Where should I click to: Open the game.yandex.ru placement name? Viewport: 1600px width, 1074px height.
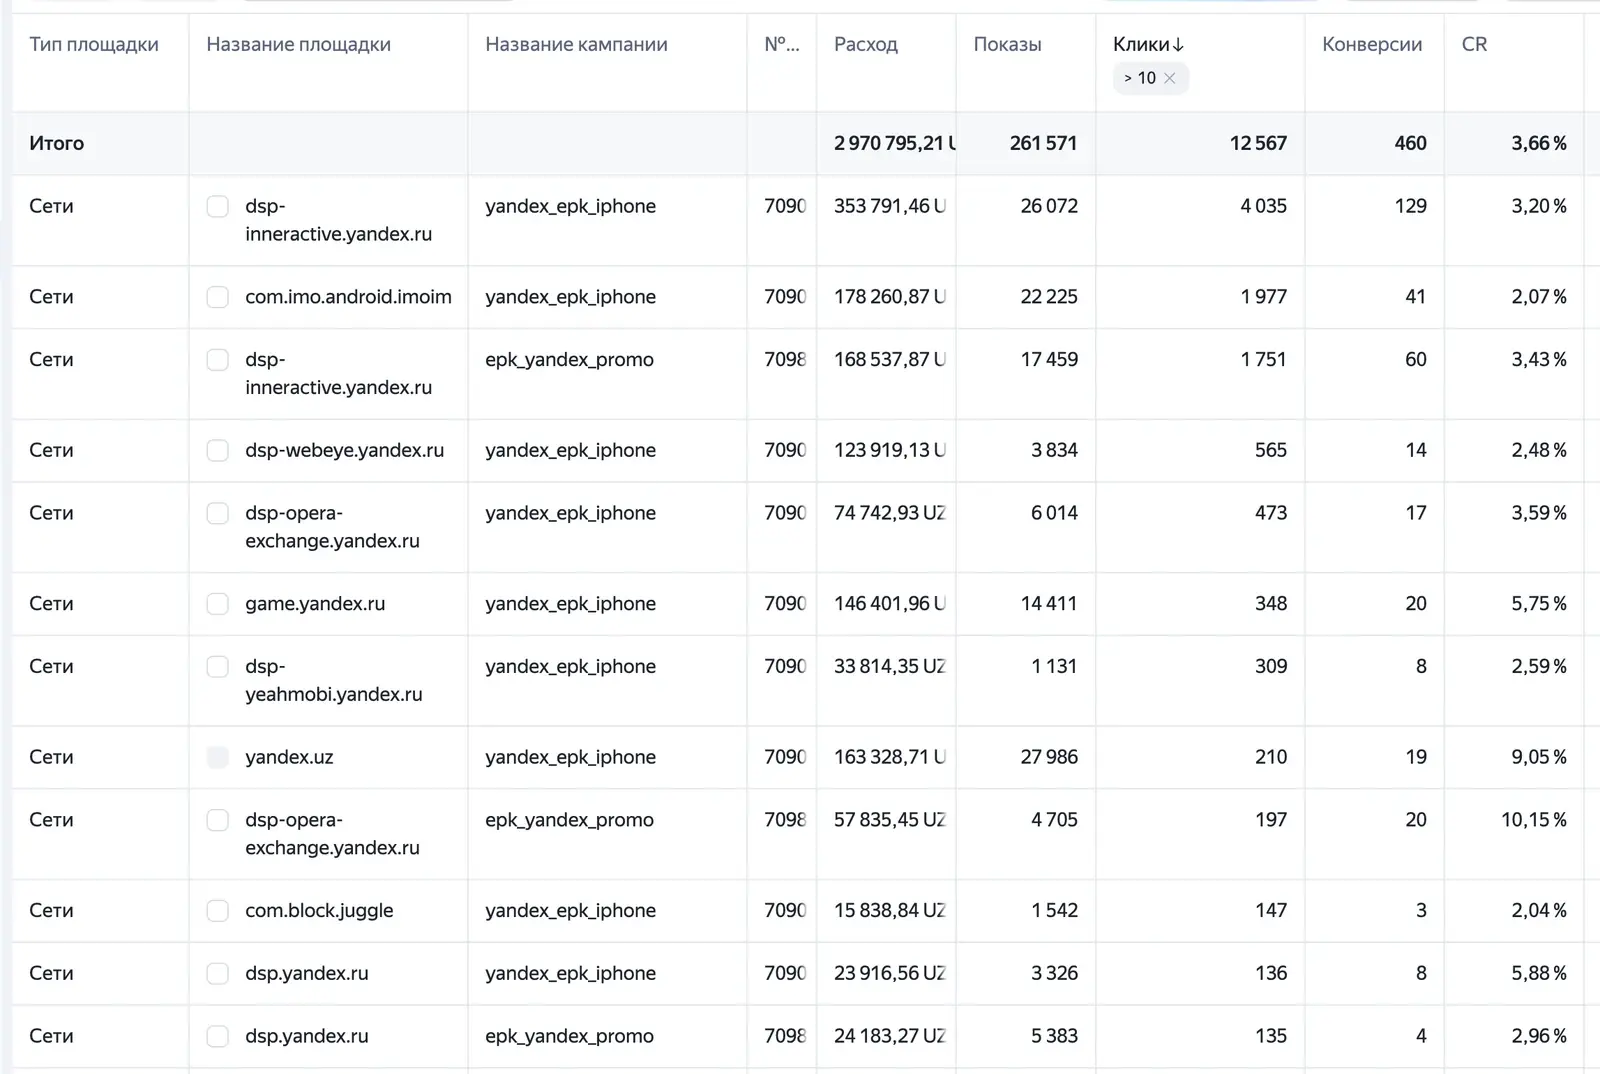[315, 604]
